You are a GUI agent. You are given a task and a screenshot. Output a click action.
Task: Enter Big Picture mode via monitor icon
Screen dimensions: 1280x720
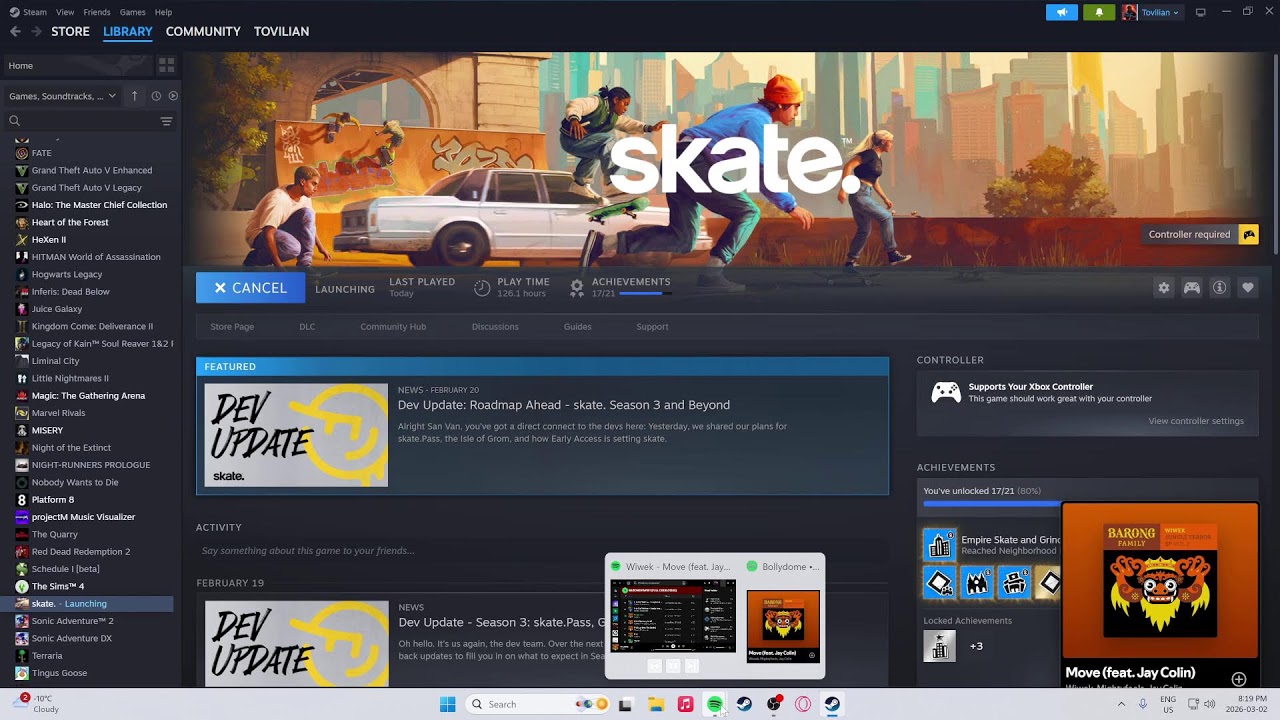click(x=1201, y=12)
